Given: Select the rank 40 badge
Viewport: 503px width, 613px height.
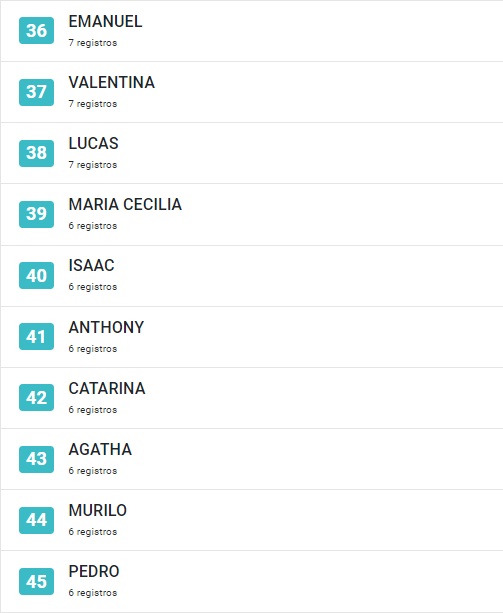Looking at the screenshot, I should point(36,275).
